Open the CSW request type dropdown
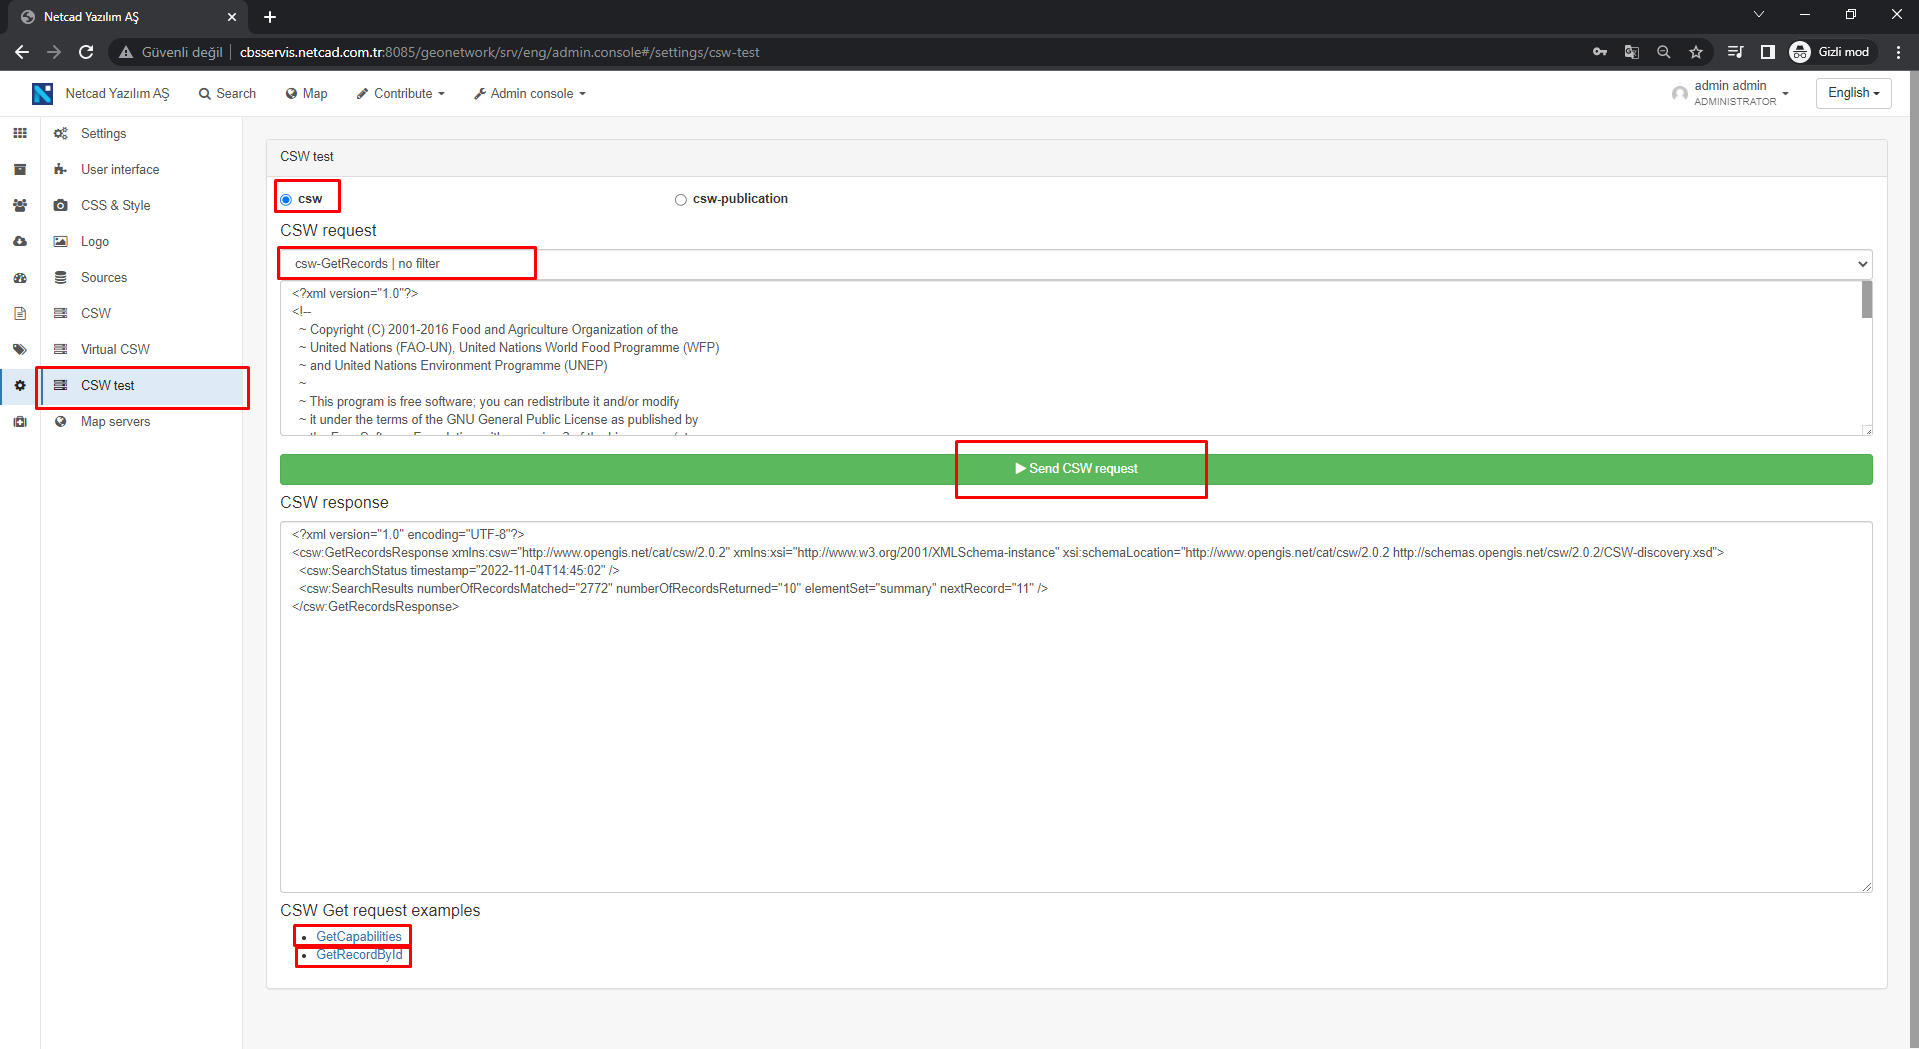Image resolution: width=1919 pixels, height=1049 pixels. coord(1076,264)
